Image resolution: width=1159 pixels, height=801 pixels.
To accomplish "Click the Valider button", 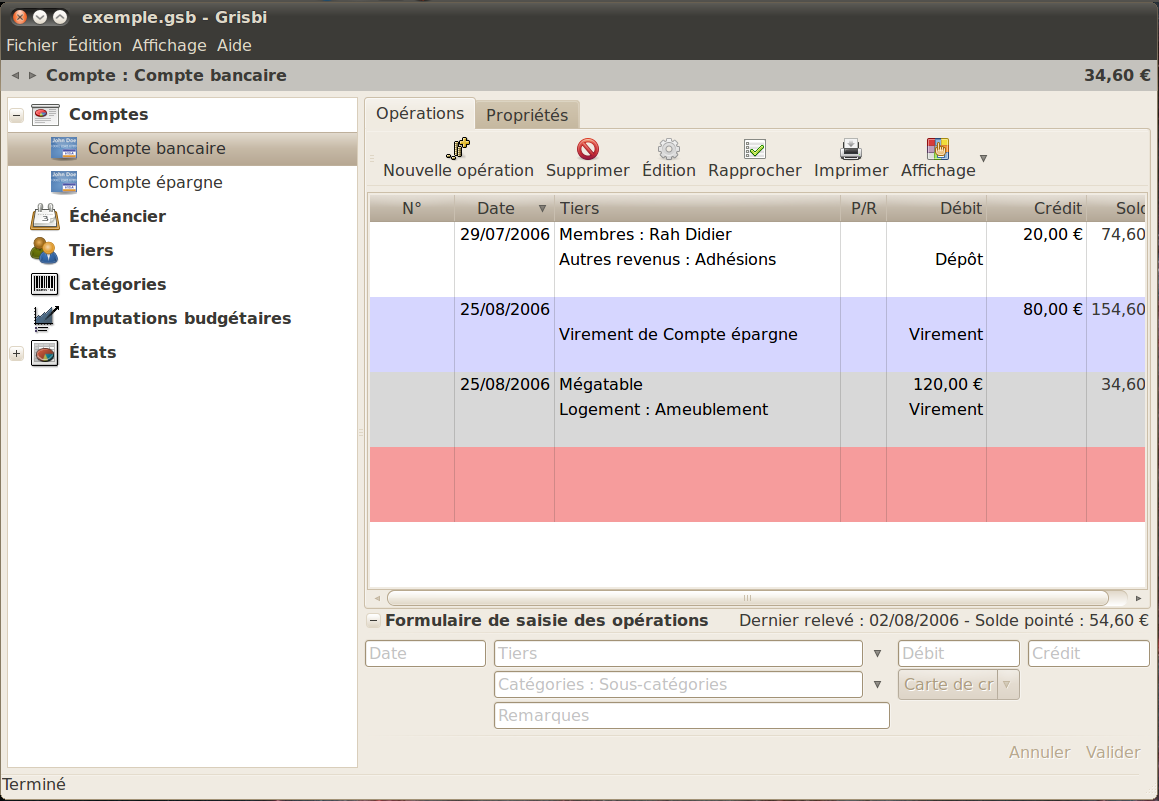I will (1113, 752).
